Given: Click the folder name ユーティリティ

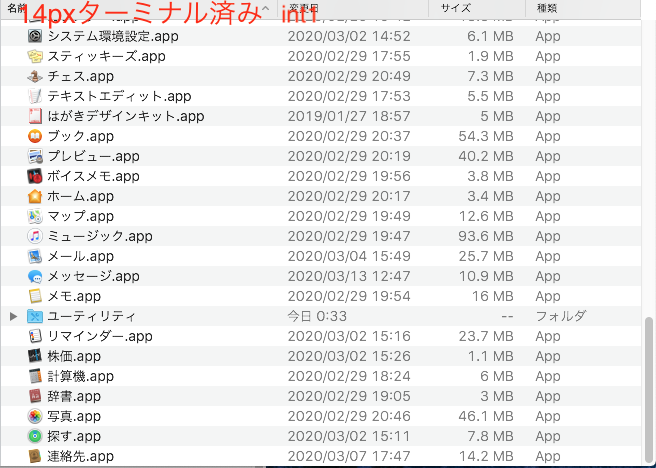Looking at the screenshot, I should (92, 316).
